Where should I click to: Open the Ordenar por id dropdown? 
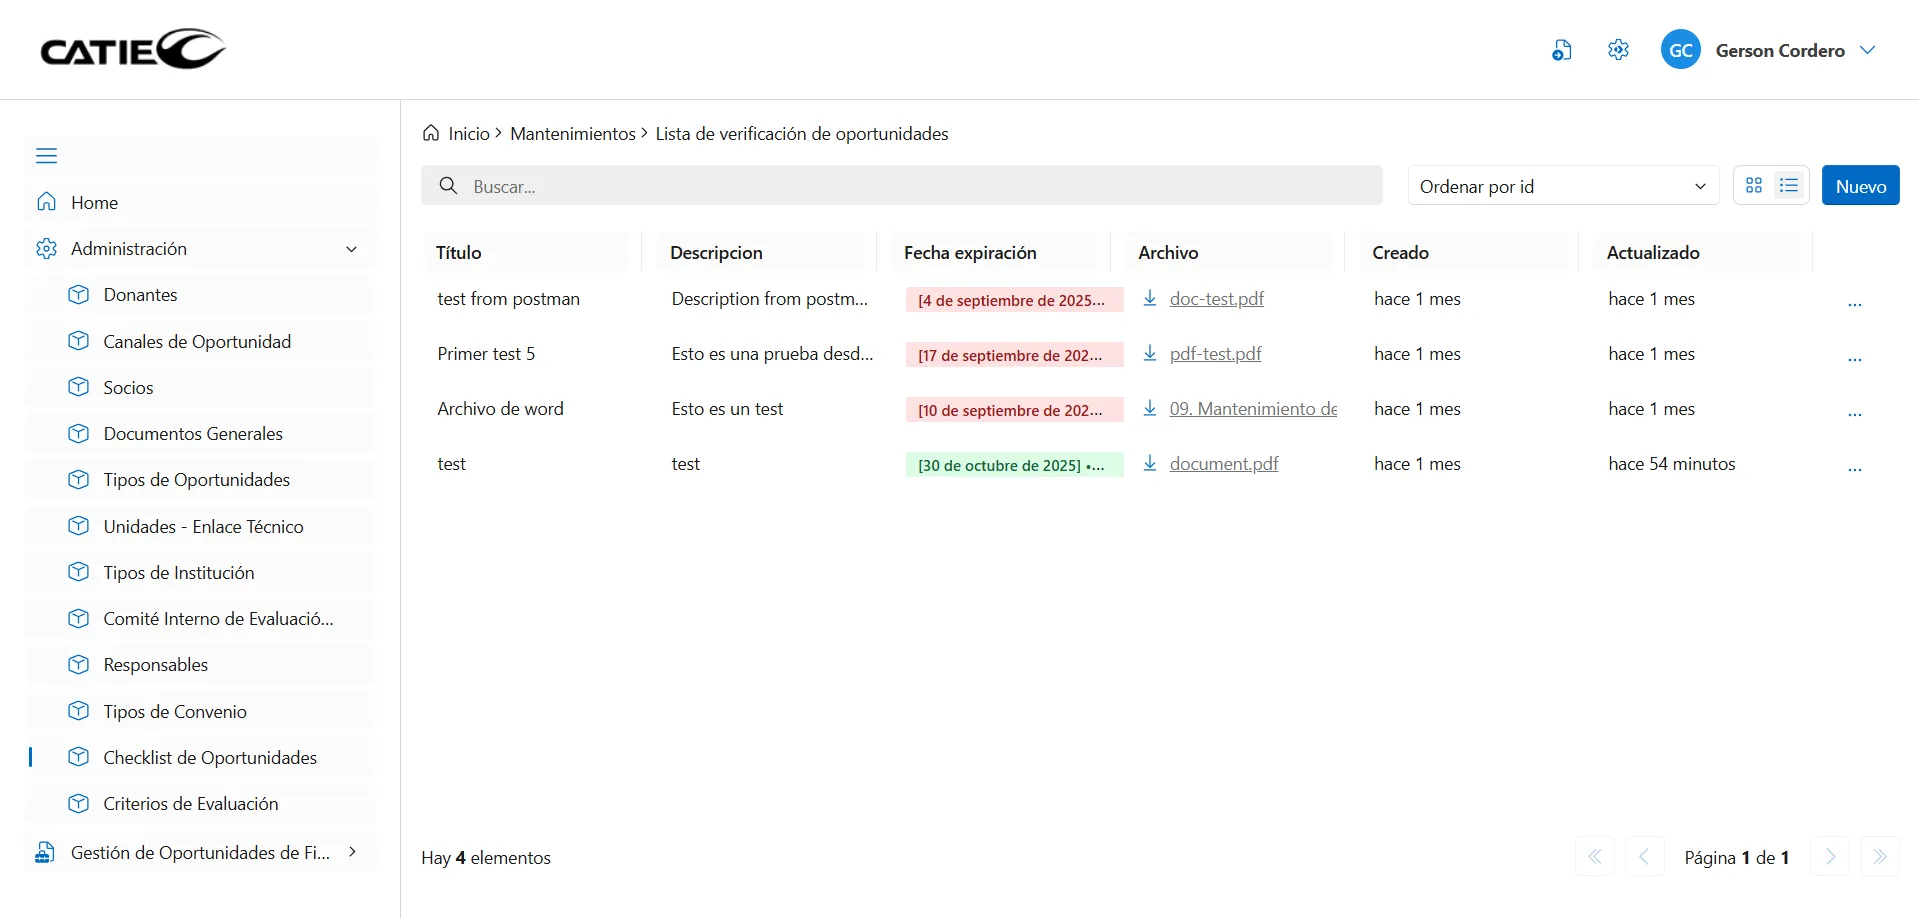(x=1562, y=186)
